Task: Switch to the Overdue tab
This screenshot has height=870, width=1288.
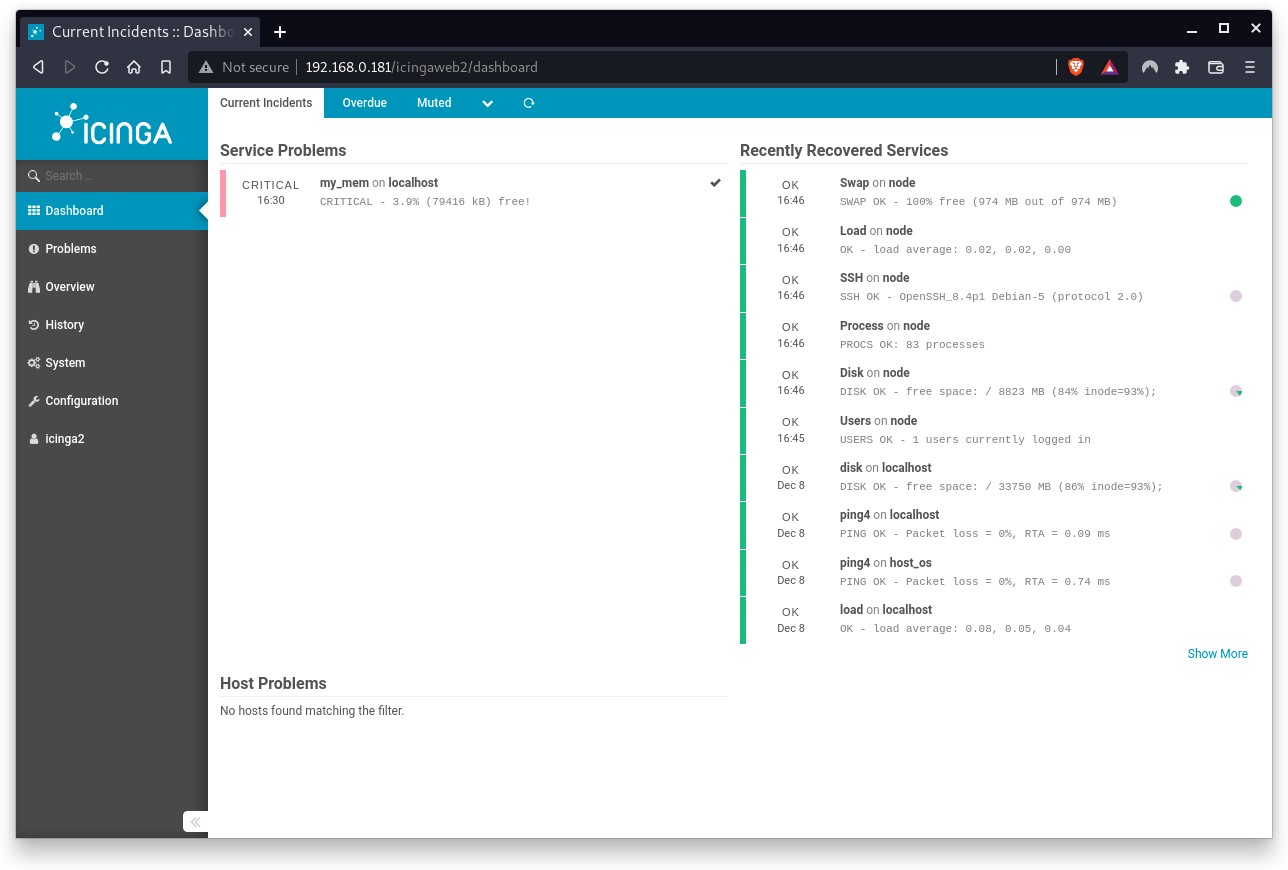Action: click(364, 103)
